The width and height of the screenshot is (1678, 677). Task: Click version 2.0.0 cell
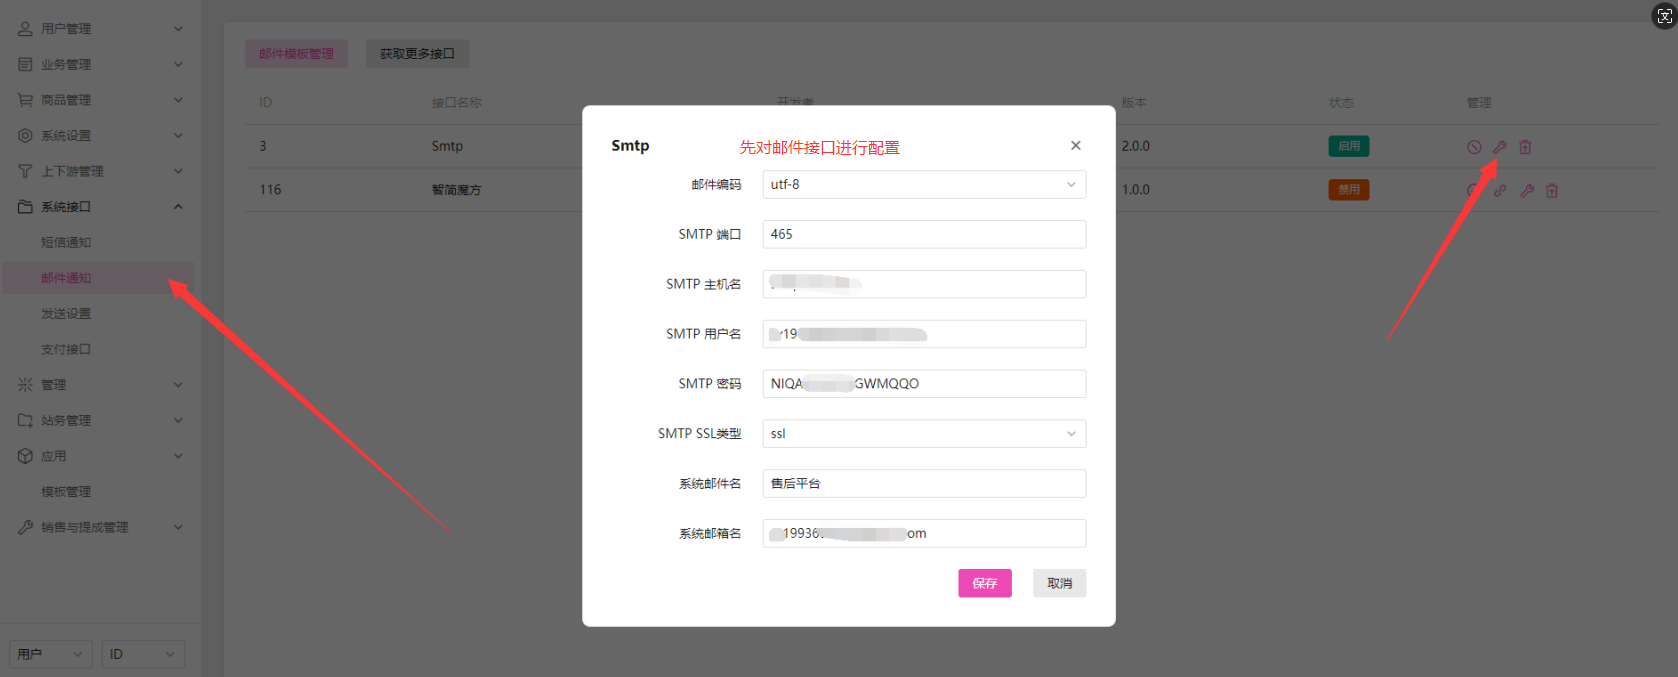click(x=1136, y=146)
